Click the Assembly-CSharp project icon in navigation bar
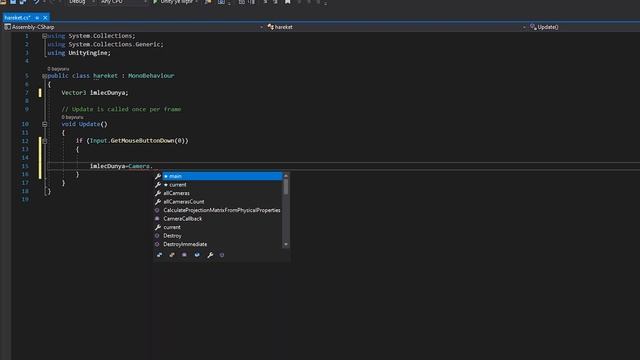The height and width of the screenshot is (360, 640). coord(7,27)
